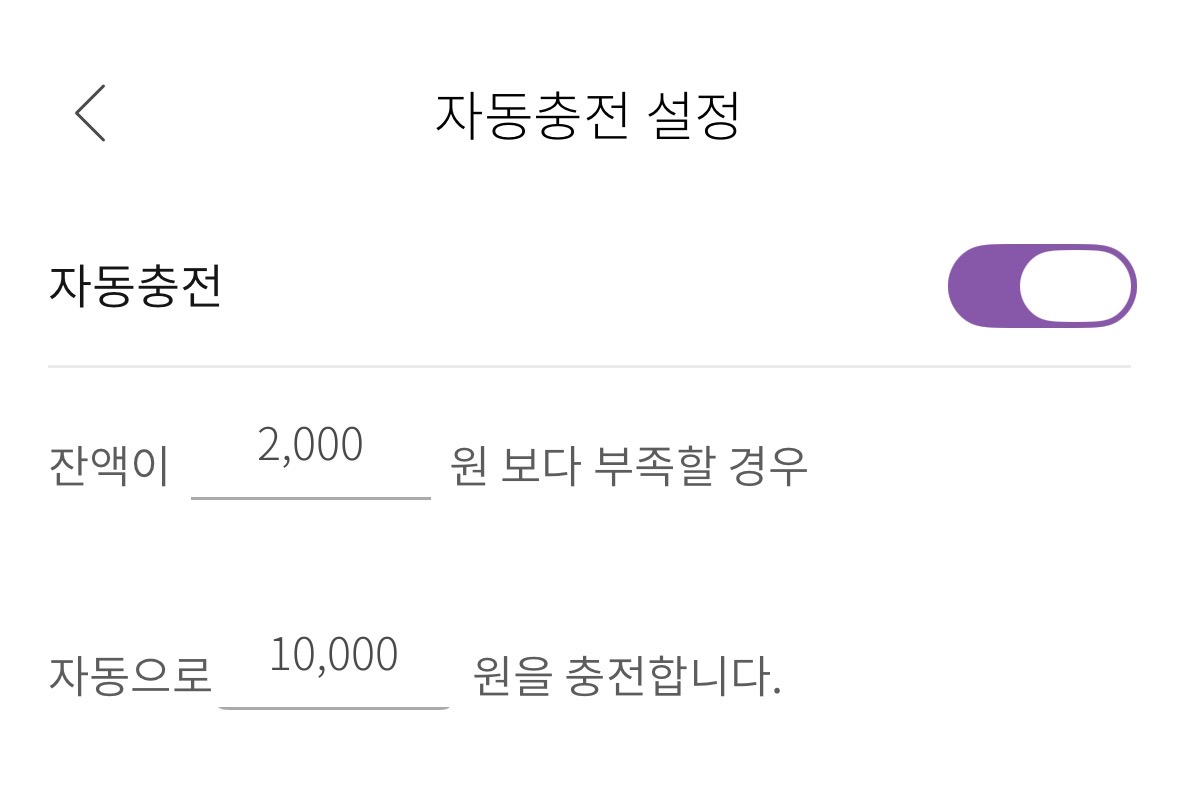Tap the back arrow icon
Image resolution: width=1179 pixels, height=811 pixels.
(90, 114)
